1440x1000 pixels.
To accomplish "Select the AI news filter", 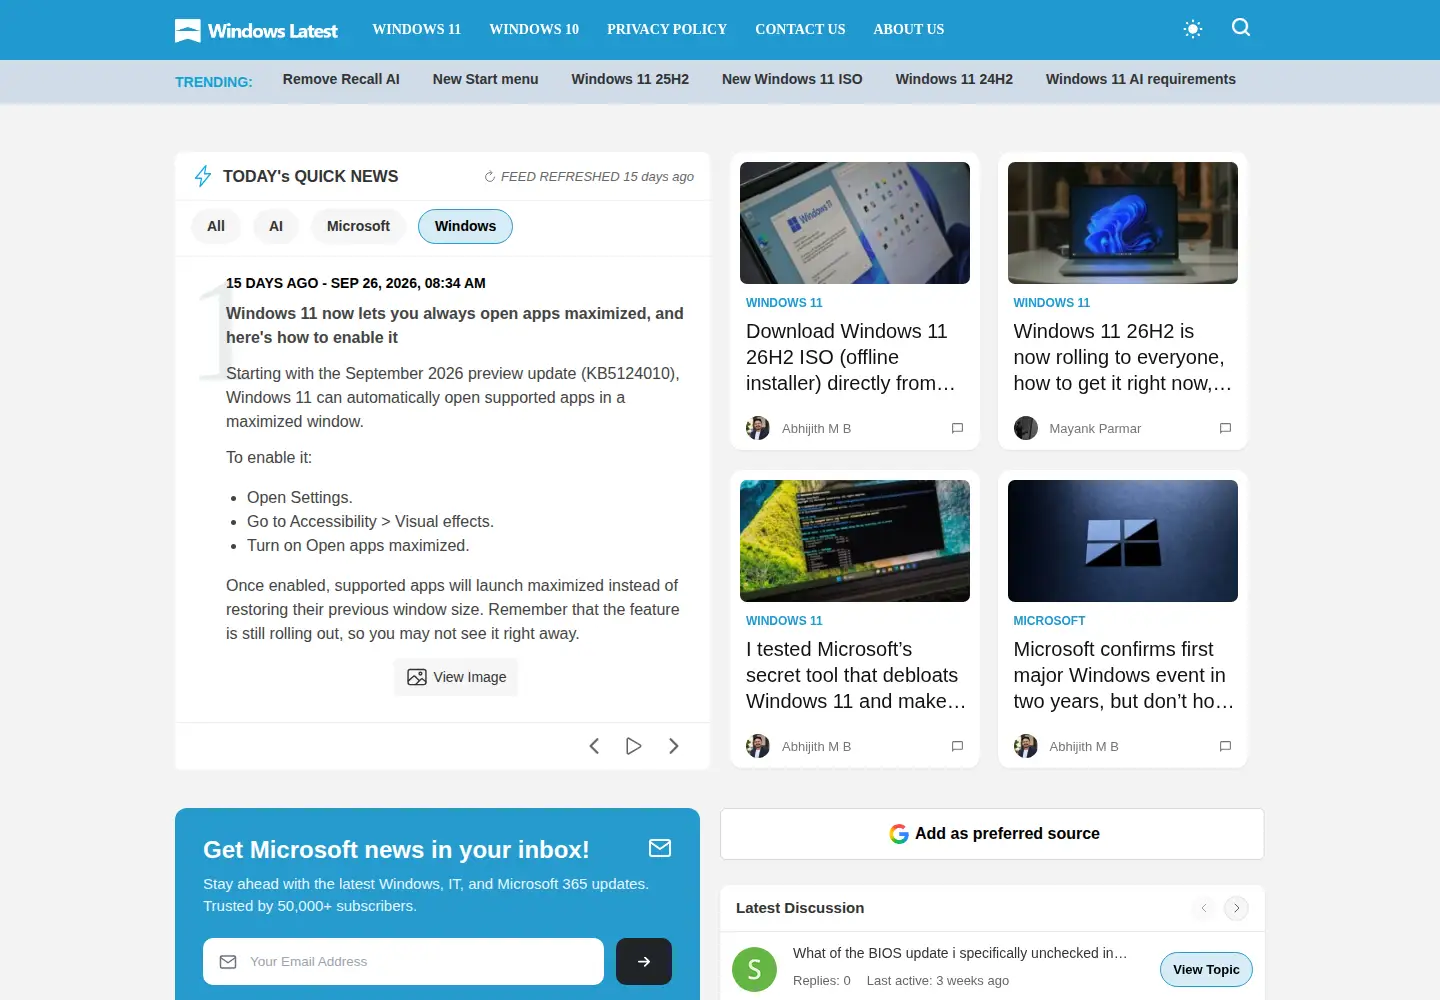I will click(276, 226).
